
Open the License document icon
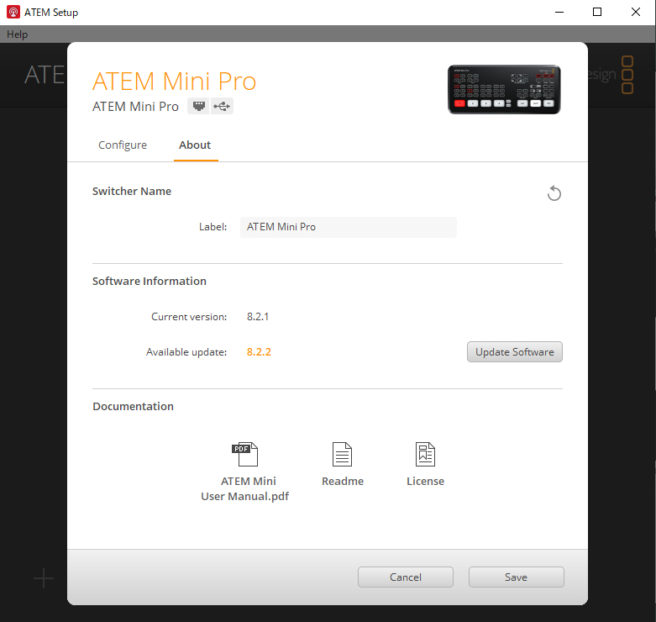[425, 454]
